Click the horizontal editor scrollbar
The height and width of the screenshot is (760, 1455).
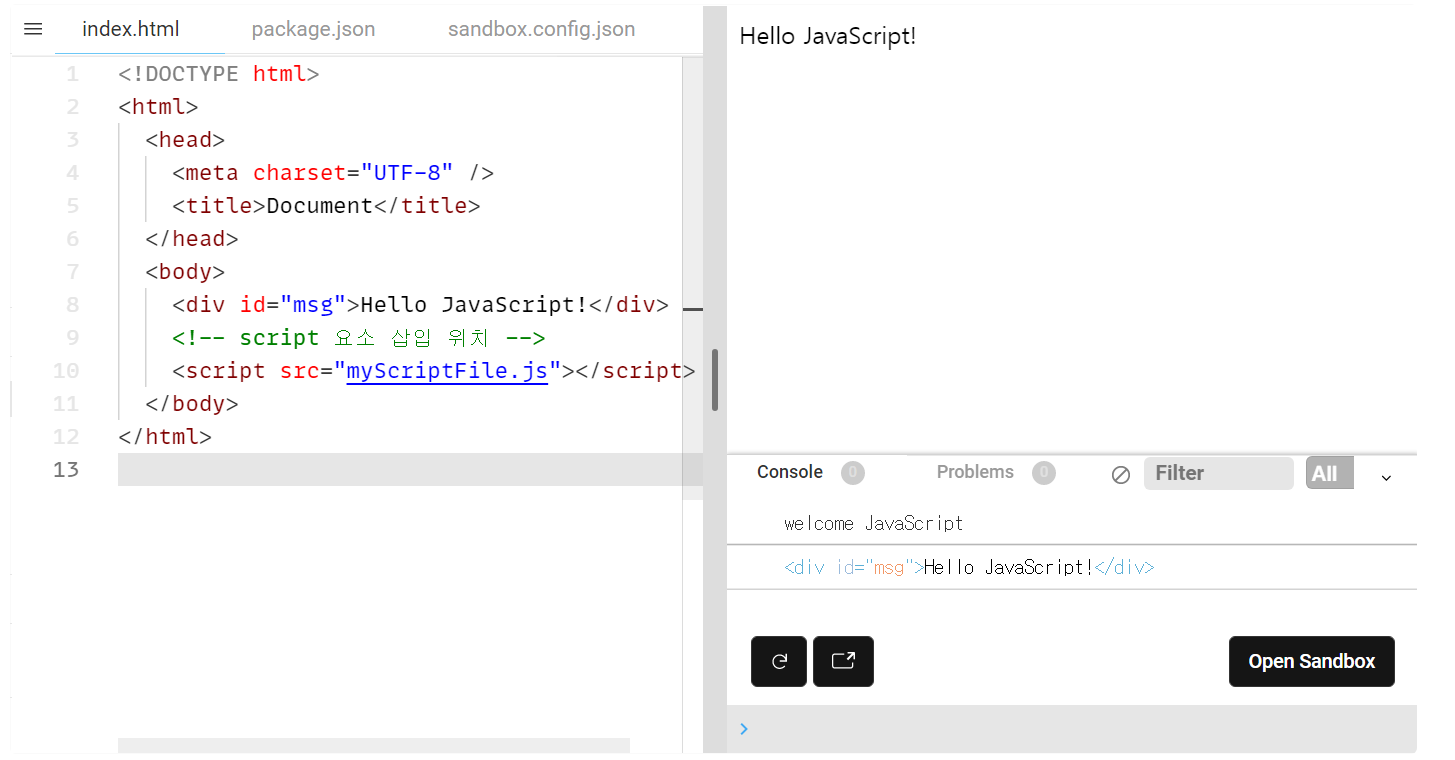tap(374, 745)
